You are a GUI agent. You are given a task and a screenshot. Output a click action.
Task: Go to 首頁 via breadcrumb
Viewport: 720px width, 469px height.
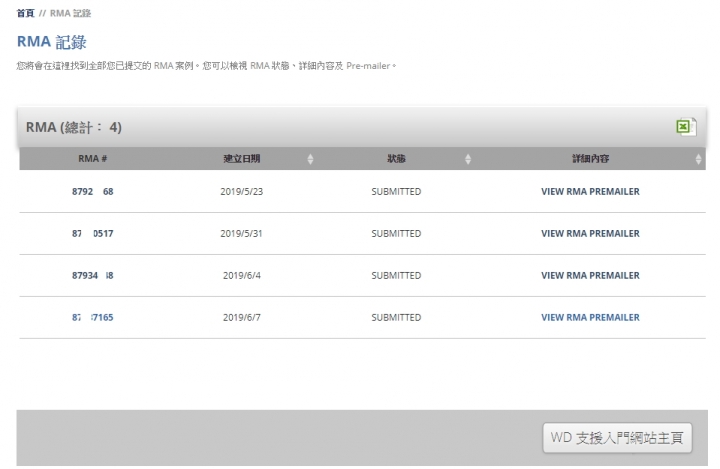tap(26, 13)
